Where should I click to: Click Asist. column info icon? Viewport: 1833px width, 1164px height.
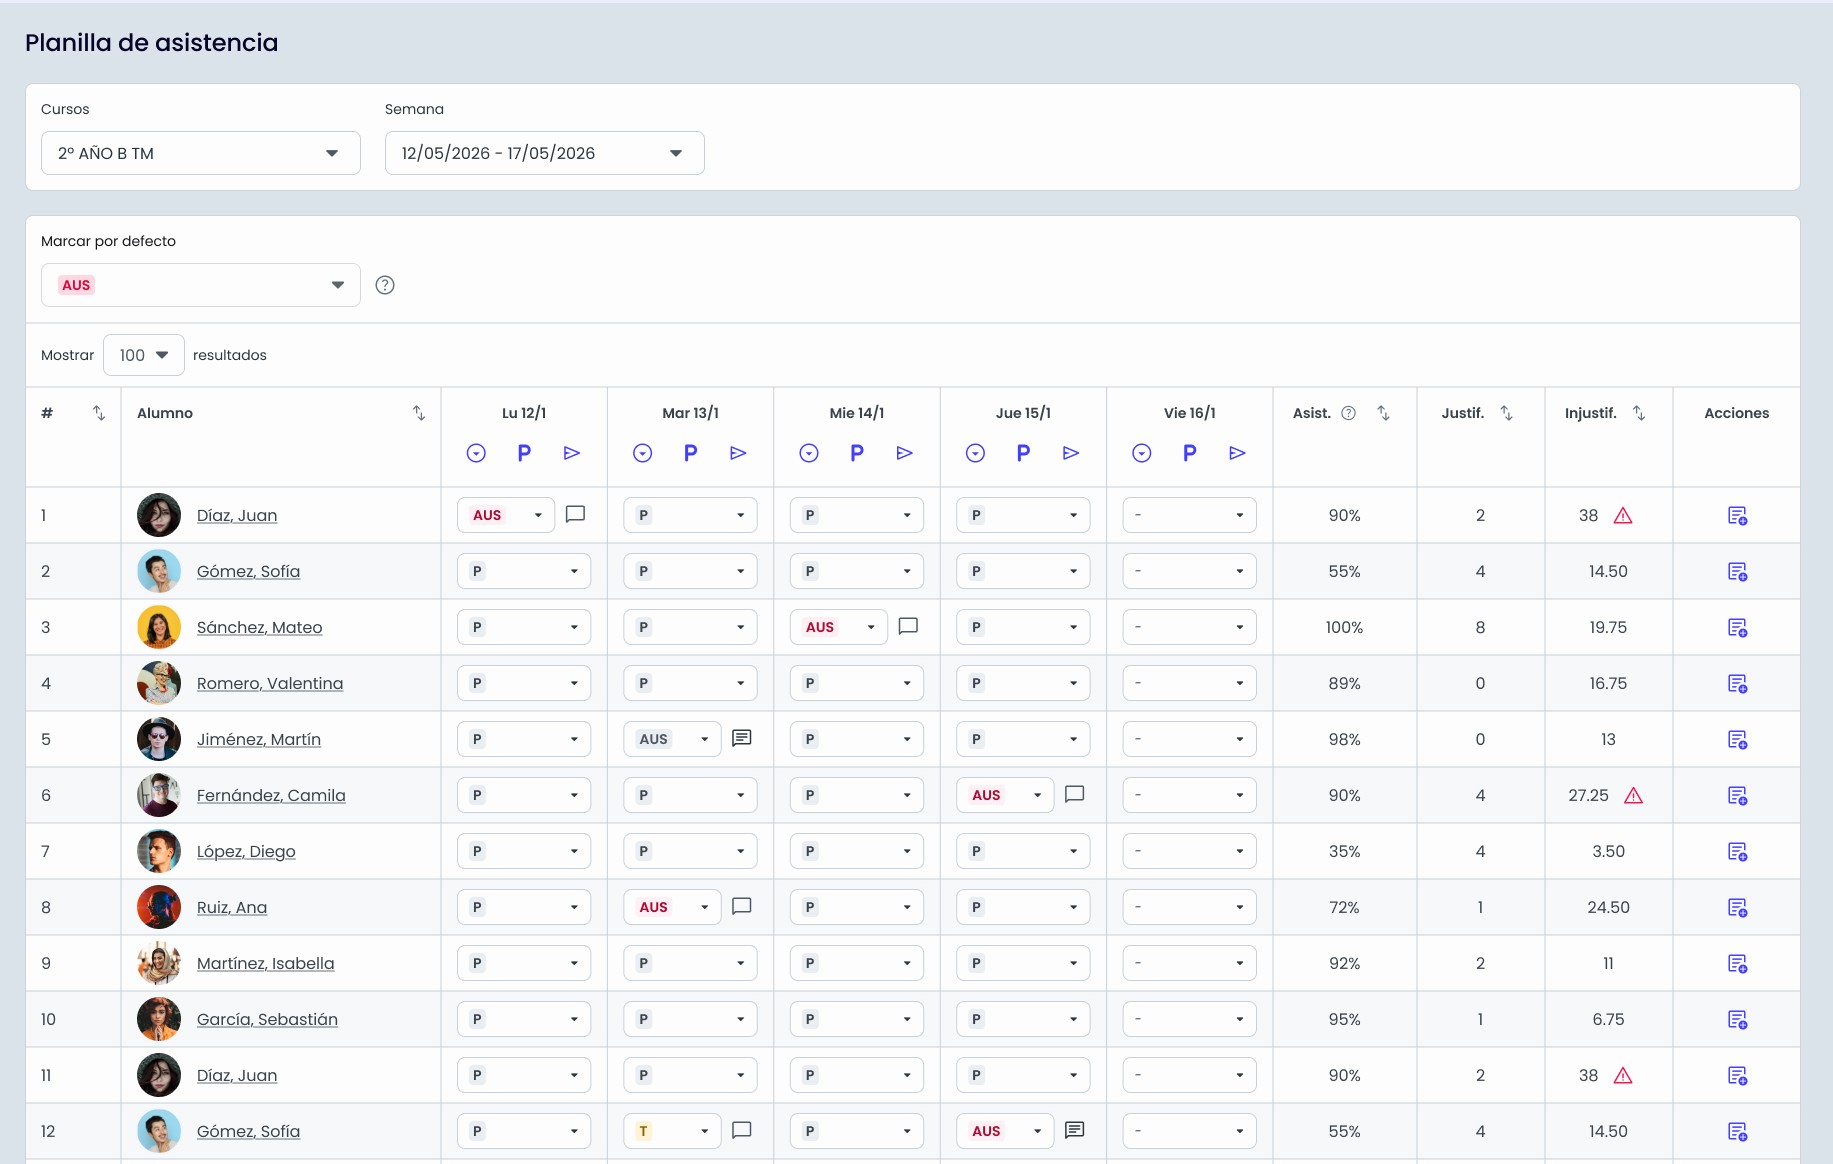[x=1348, y=413]
